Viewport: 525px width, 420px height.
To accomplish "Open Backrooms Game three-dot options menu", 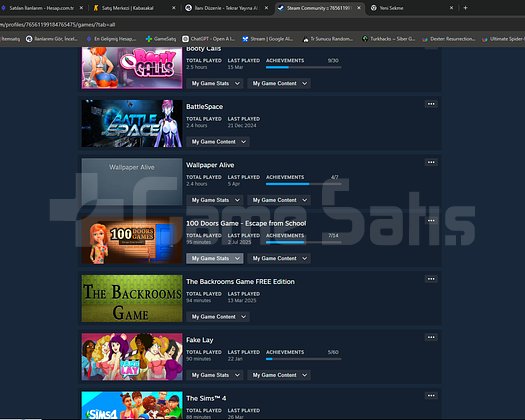I will (431, 279).
